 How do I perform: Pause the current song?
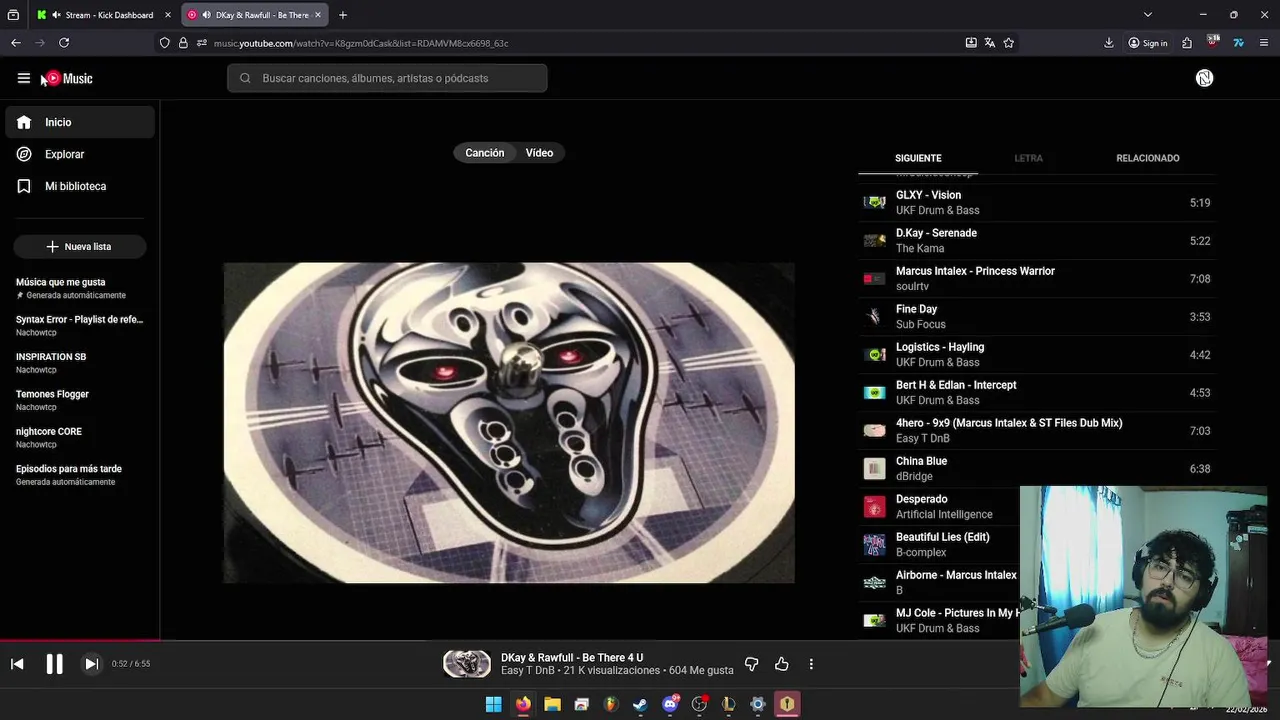coord(54,664)
